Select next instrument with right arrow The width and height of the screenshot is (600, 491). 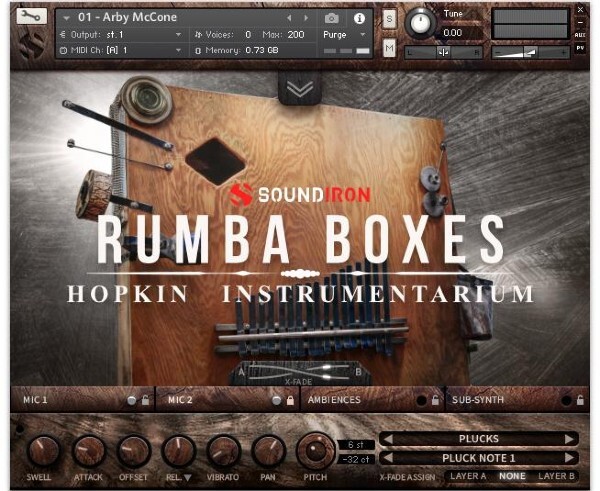click(306, 18)
